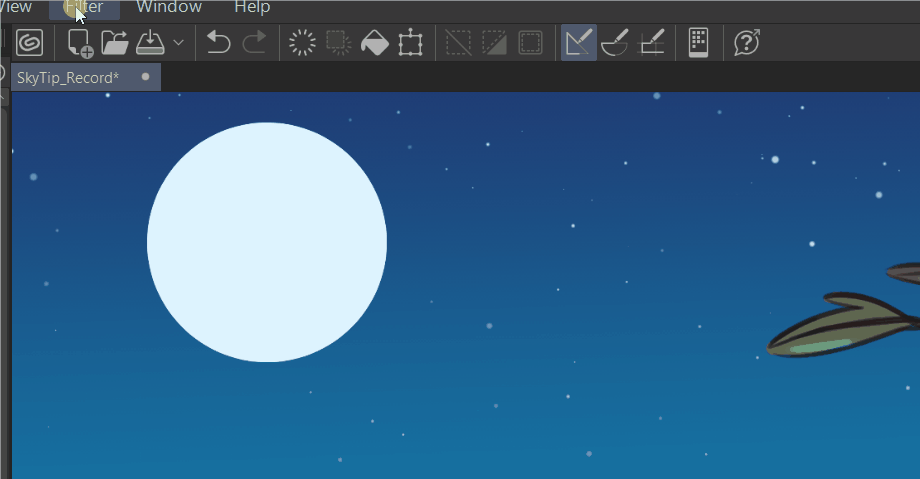The image size is (920, 479).
Task: Click the unsaved dot on SkyTip_Record tab
Action: tap(146, 77)
